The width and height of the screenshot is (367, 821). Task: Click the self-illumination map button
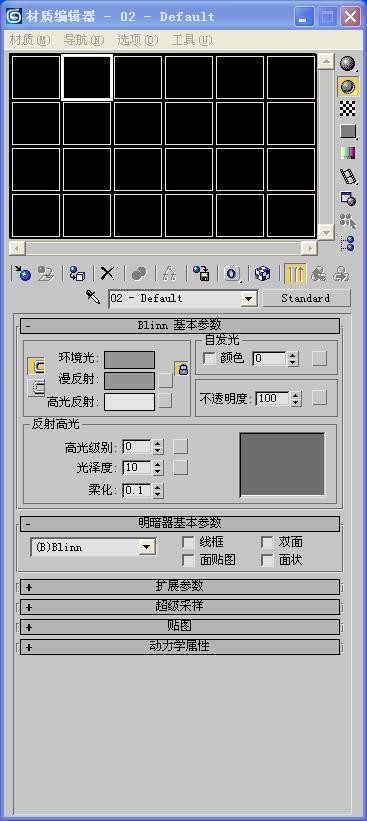tap(319, 358)
